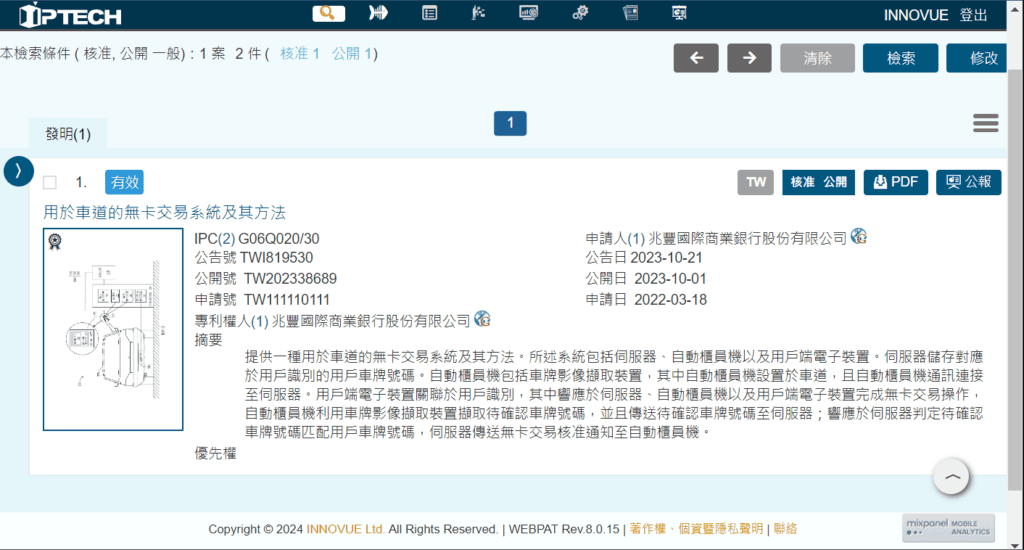Go to the next record with right arrow
This screenshot has height=550, width=1024.
[x=749, y=58]
